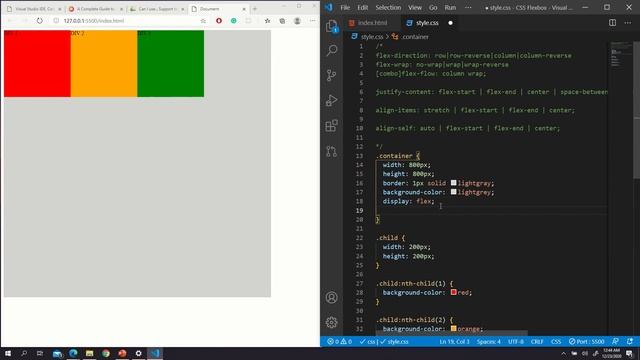Open the pull requests activity bar icon

tap(331, 151)
